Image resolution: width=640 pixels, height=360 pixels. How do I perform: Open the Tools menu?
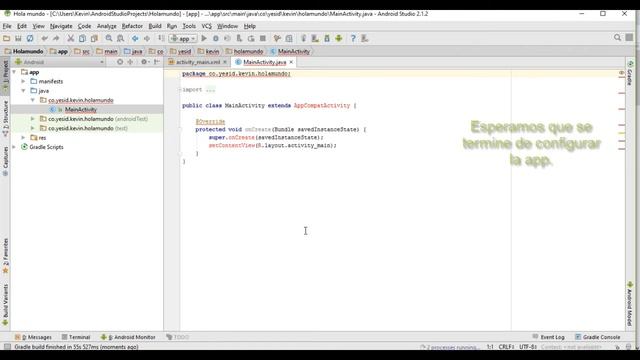[x=189, y=26]
